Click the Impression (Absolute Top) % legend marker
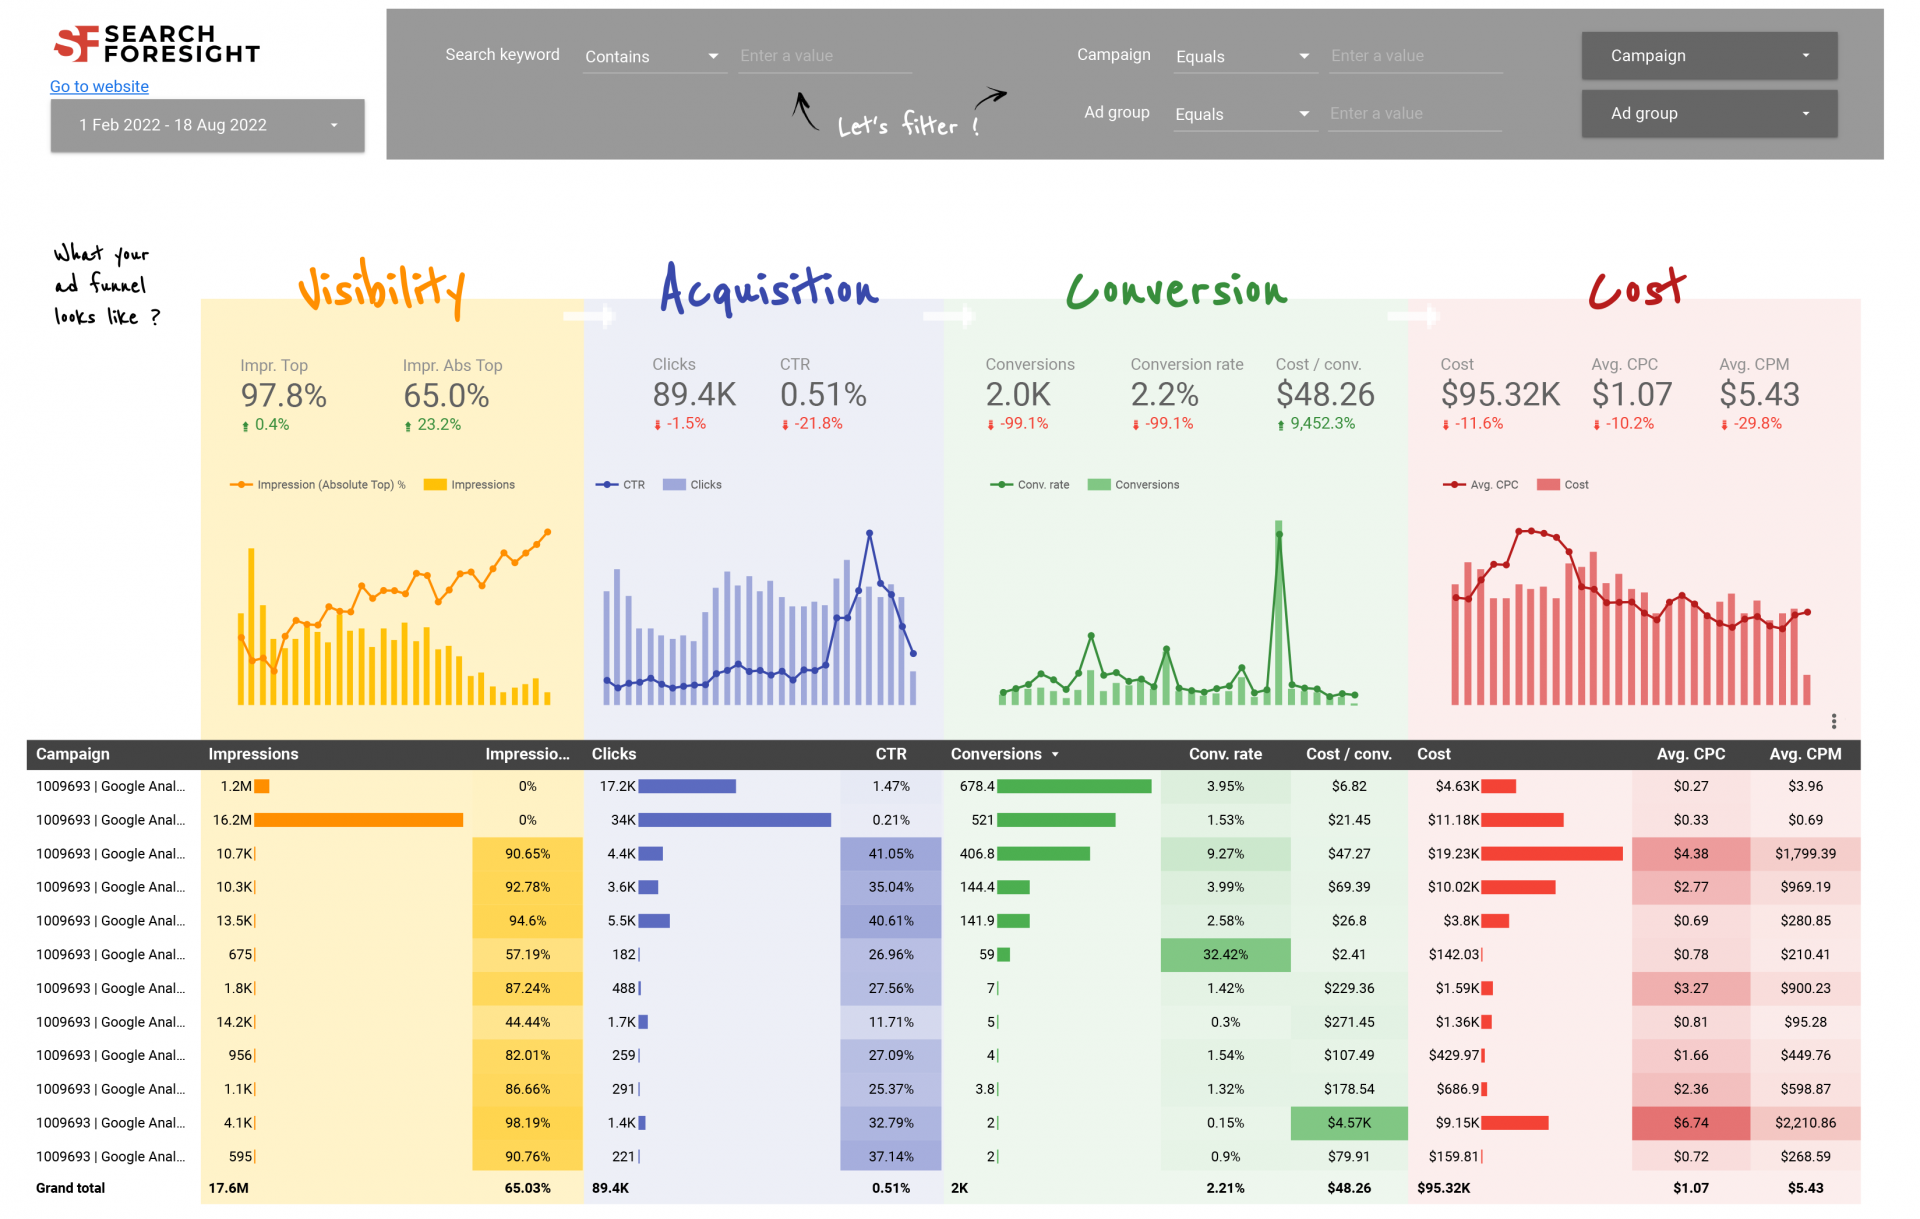 click(241, 484)
